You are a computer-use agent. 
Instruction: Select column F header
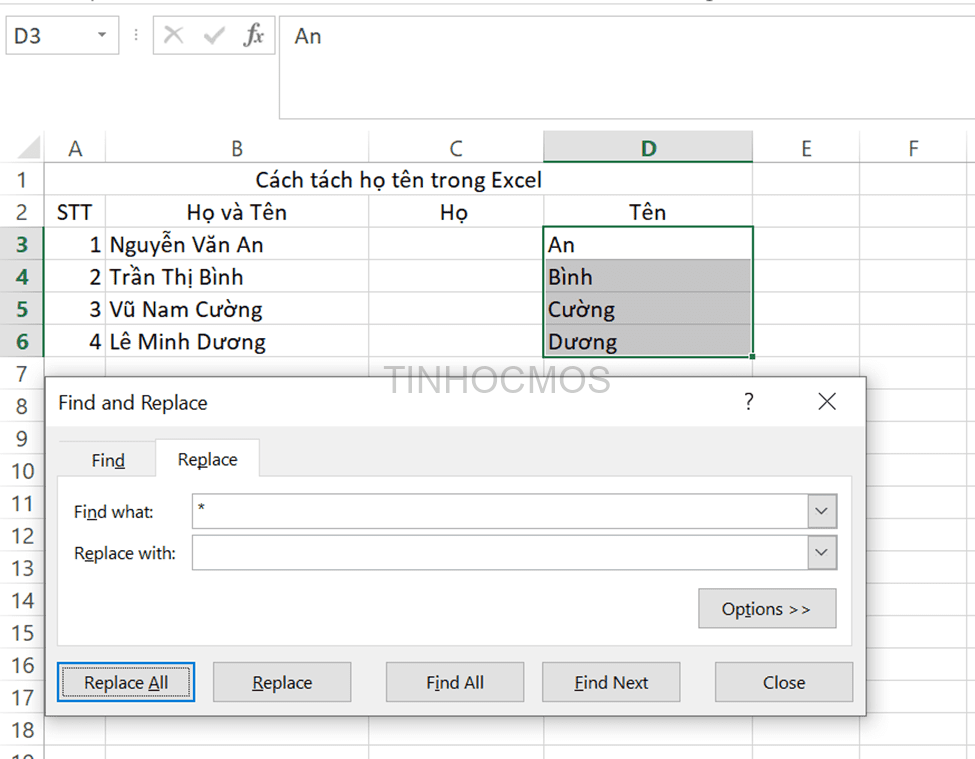pos(913,148)
